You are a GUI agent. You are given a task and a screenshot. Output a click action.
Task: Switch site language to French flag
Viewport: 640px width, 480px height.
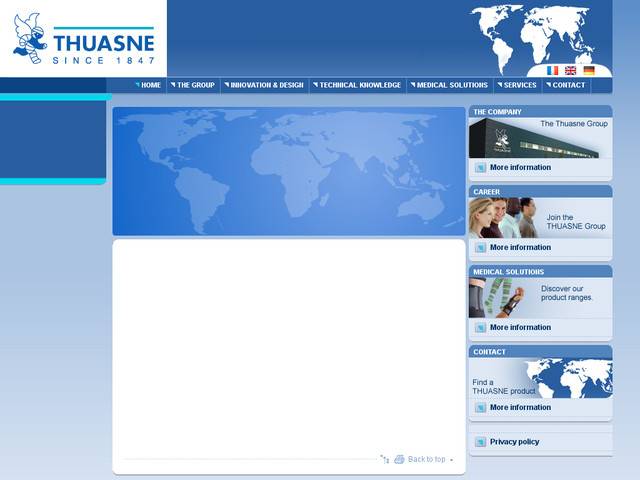[x=552, y=71]
